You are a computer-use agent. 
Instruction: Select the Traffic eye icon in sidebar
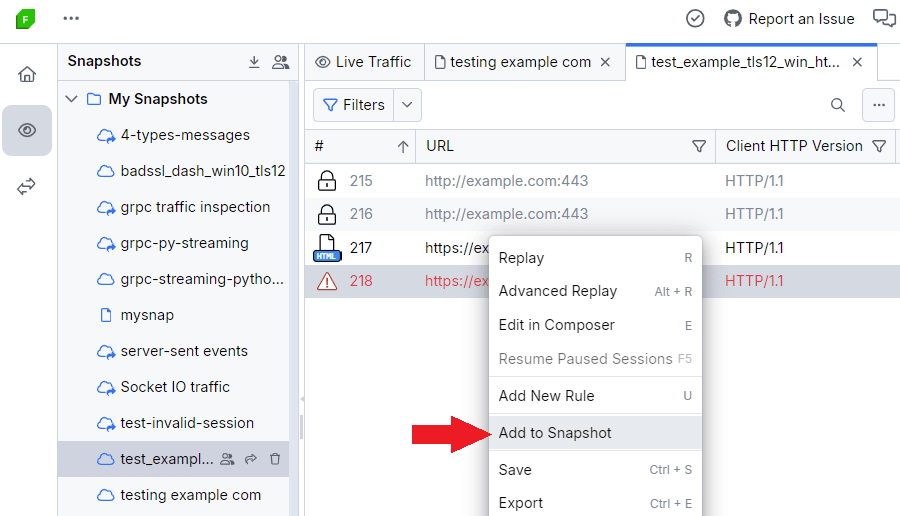(27, 130)
